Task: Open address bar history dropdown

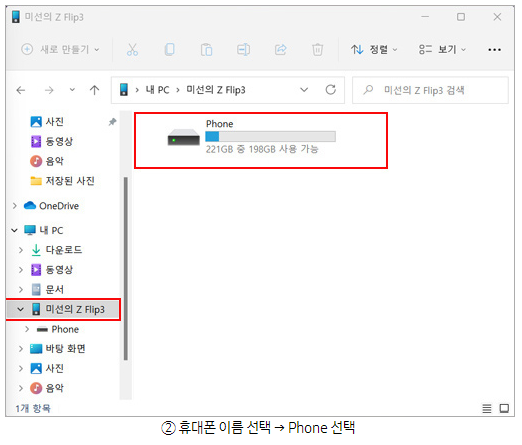Action: pos(304,90)
